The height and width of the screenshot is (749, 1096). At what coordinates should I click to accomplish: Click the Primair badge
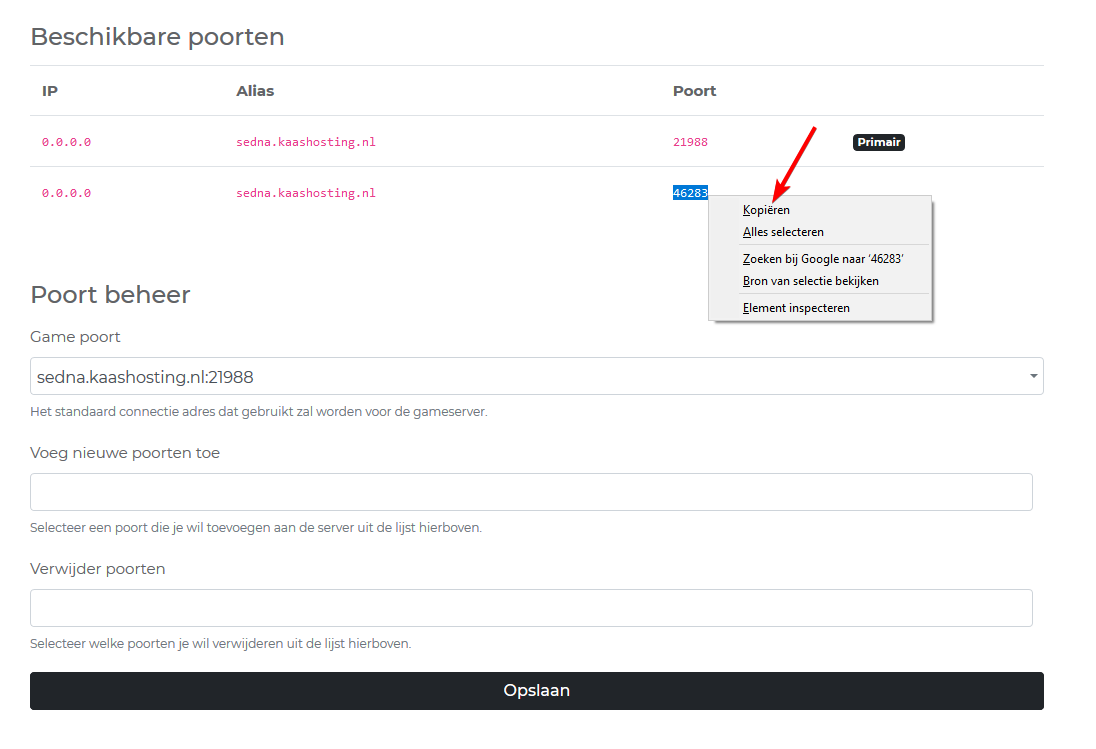coord(878,142)
